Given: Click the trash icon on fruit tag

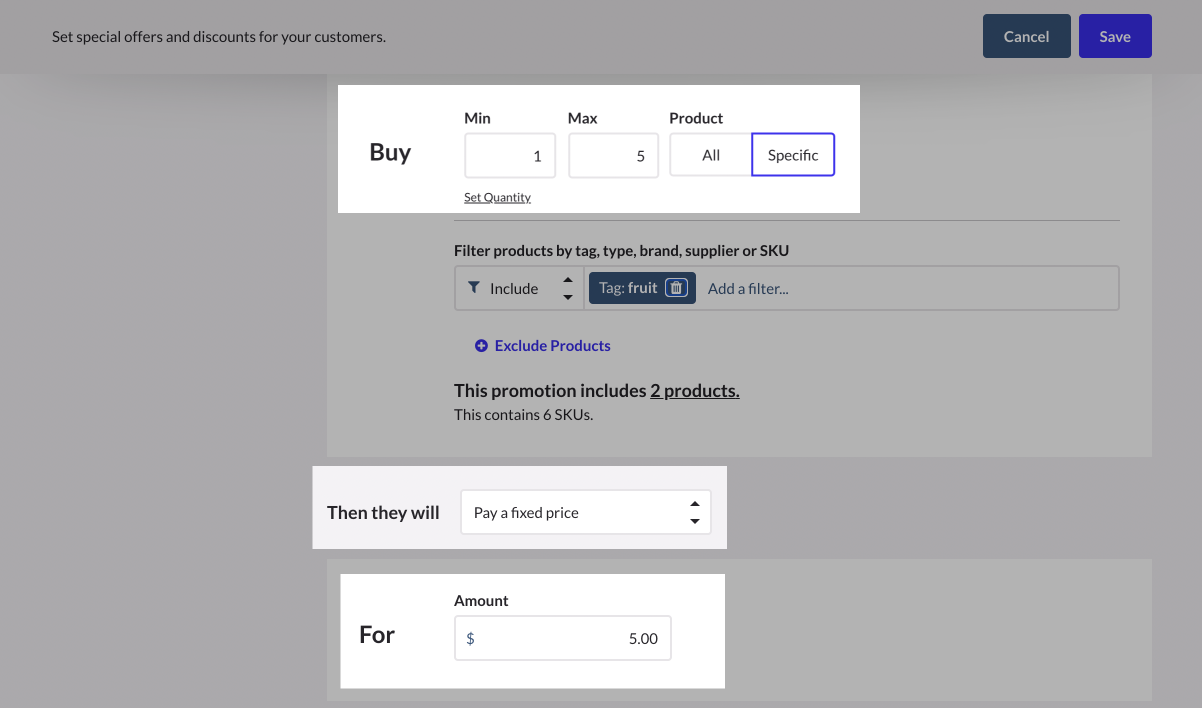Looking at the screenshot, I should point(676,288).
